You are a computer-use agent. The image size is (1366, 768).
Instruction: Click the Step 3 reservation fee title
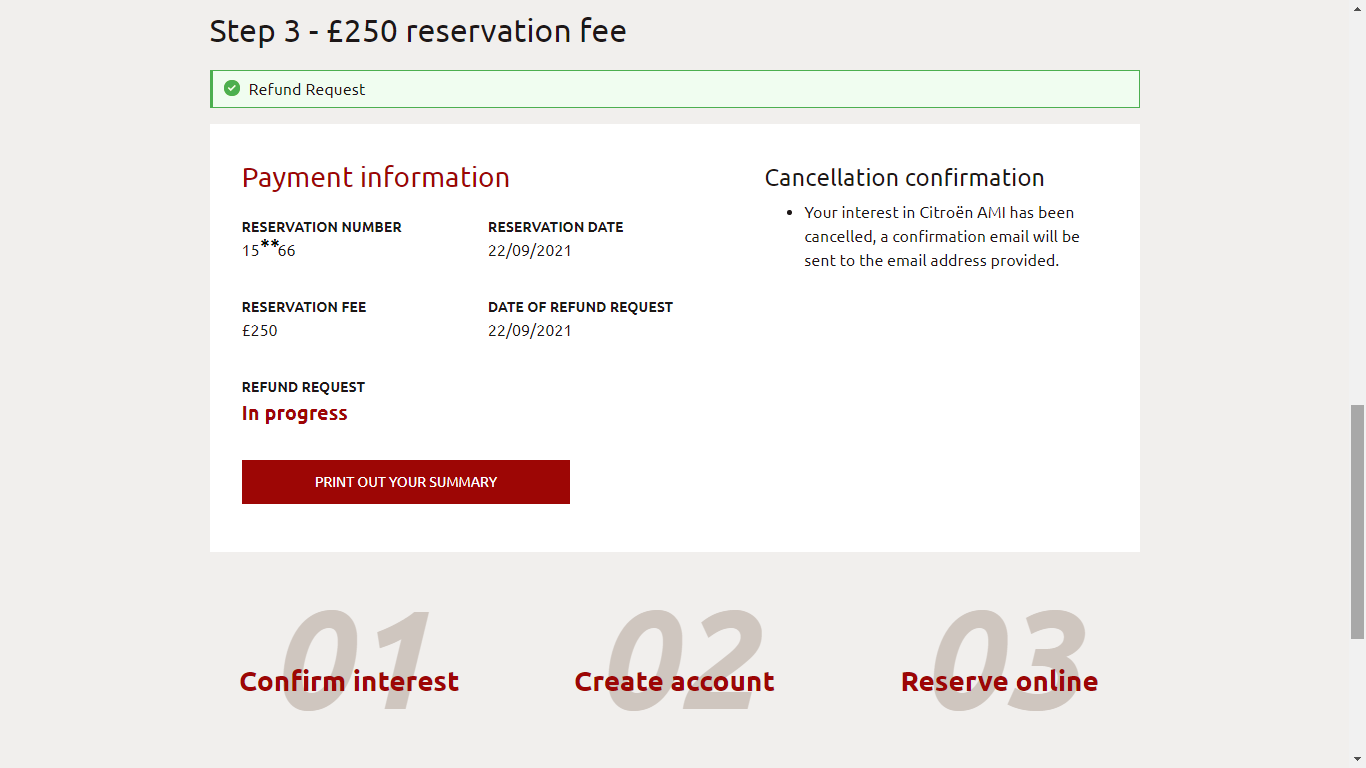pos(418,31)
